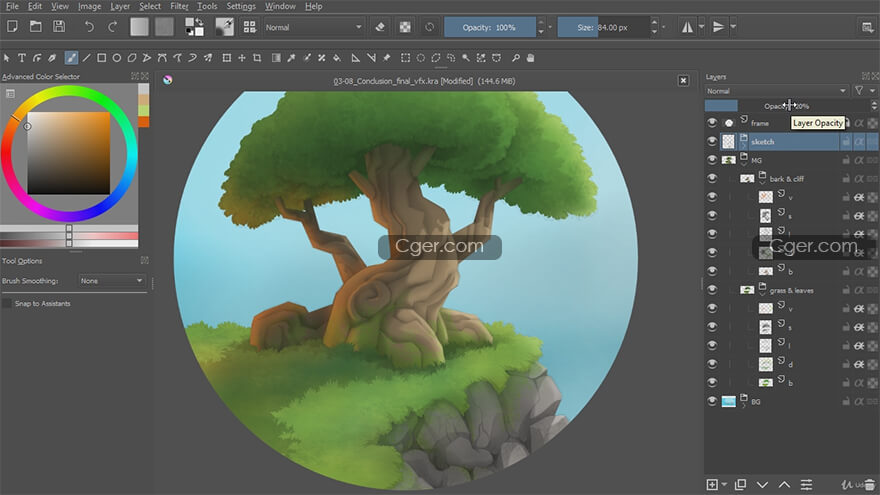Screen dimensions: 880x495
Task: Select the Pan hand tool
Action: click(530, 58)
